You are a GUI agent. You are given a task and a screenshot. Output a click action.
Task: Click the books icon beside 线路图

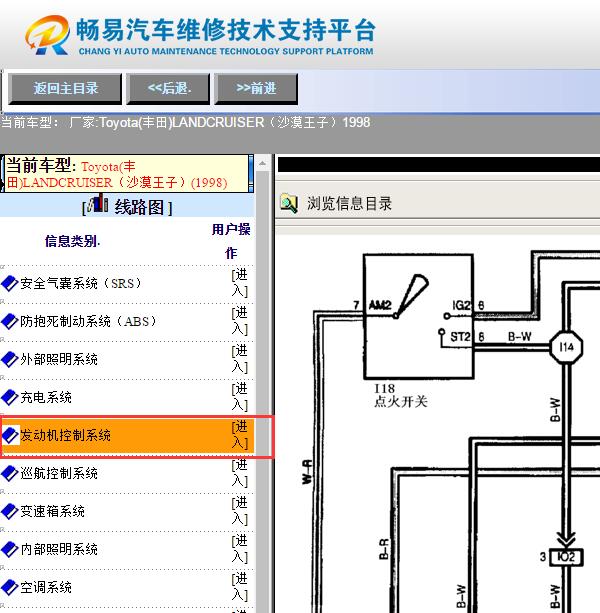98,203
